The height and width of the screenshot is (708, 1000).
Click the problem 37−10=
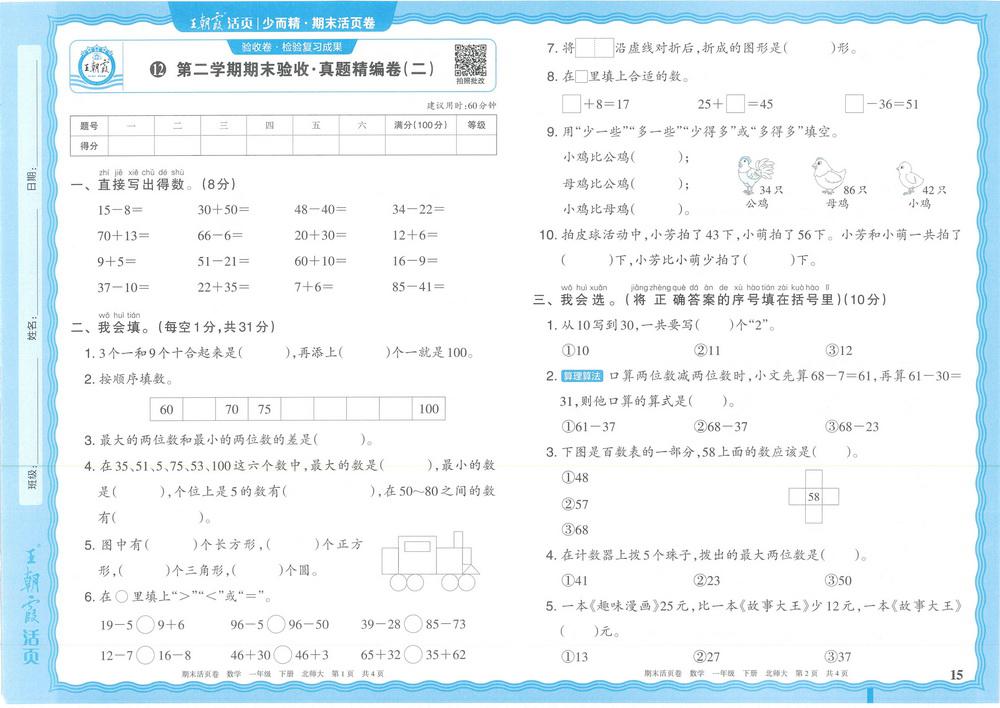tap(123, 288)
